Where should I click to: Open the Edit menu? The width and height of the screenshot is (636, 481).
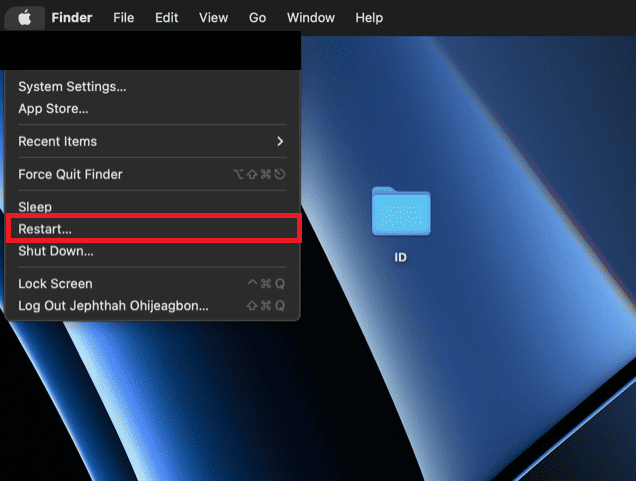(167, 18)
